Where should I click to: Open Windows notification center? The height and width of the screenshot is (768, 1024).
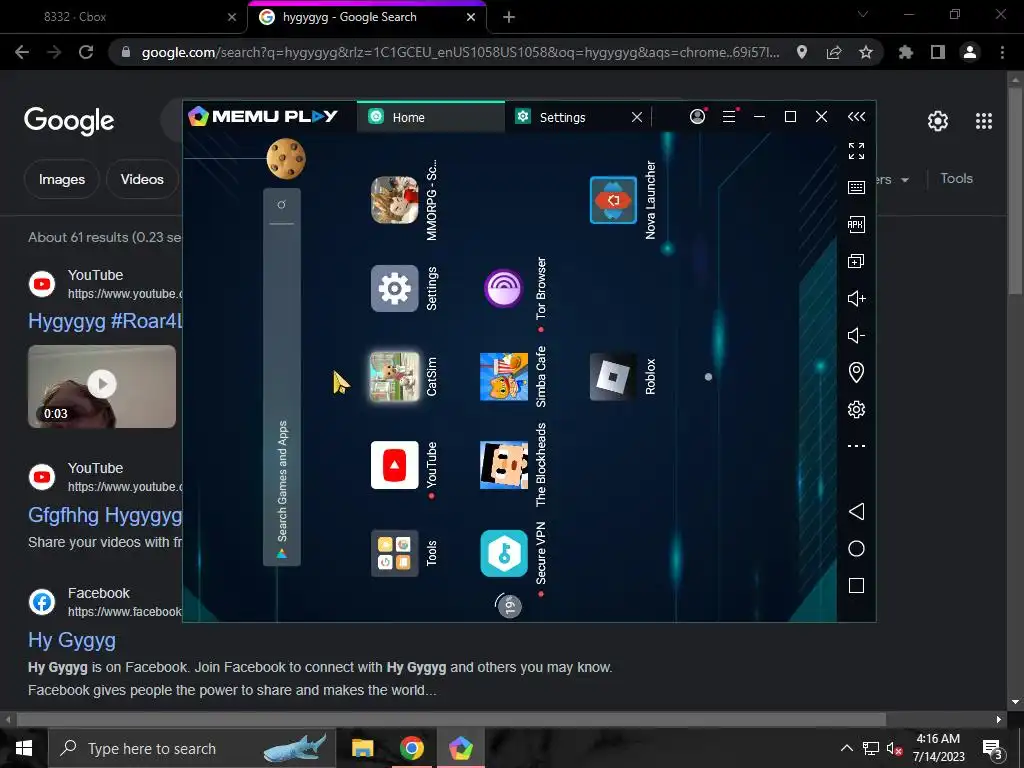click(x=992, y=749)
